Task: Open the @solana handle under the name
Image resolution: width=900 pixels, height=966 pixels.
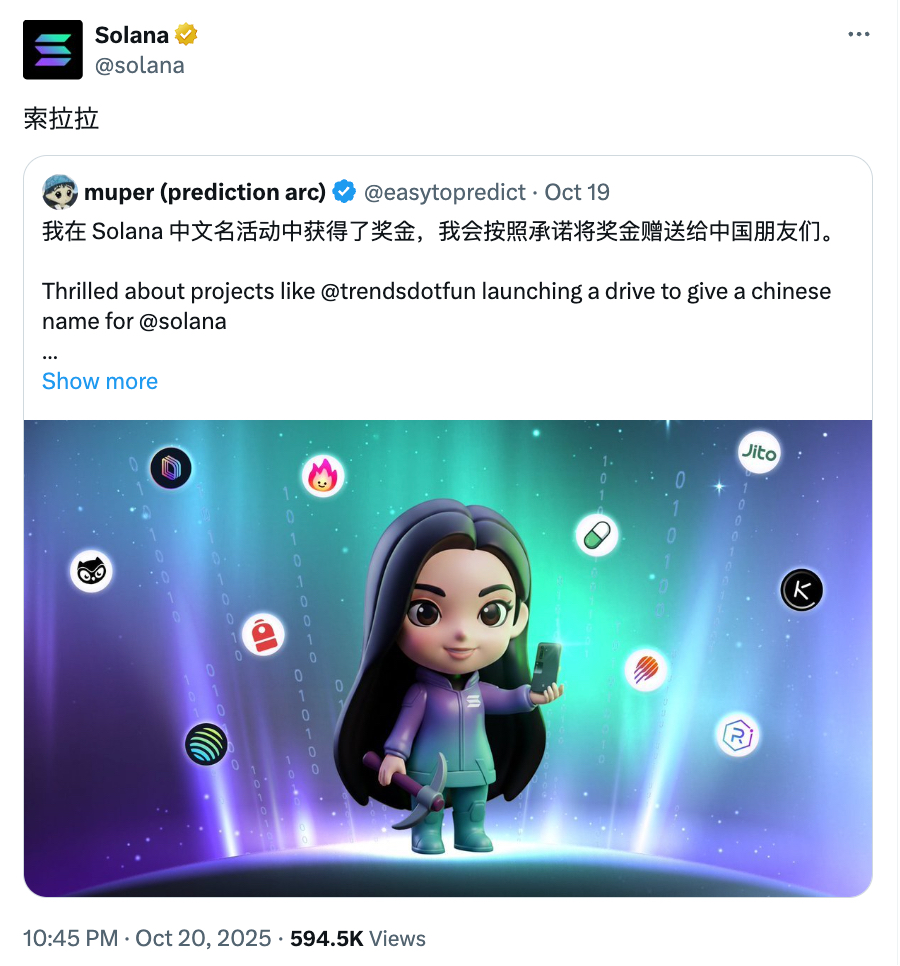Action: click(x=140, y=66)
